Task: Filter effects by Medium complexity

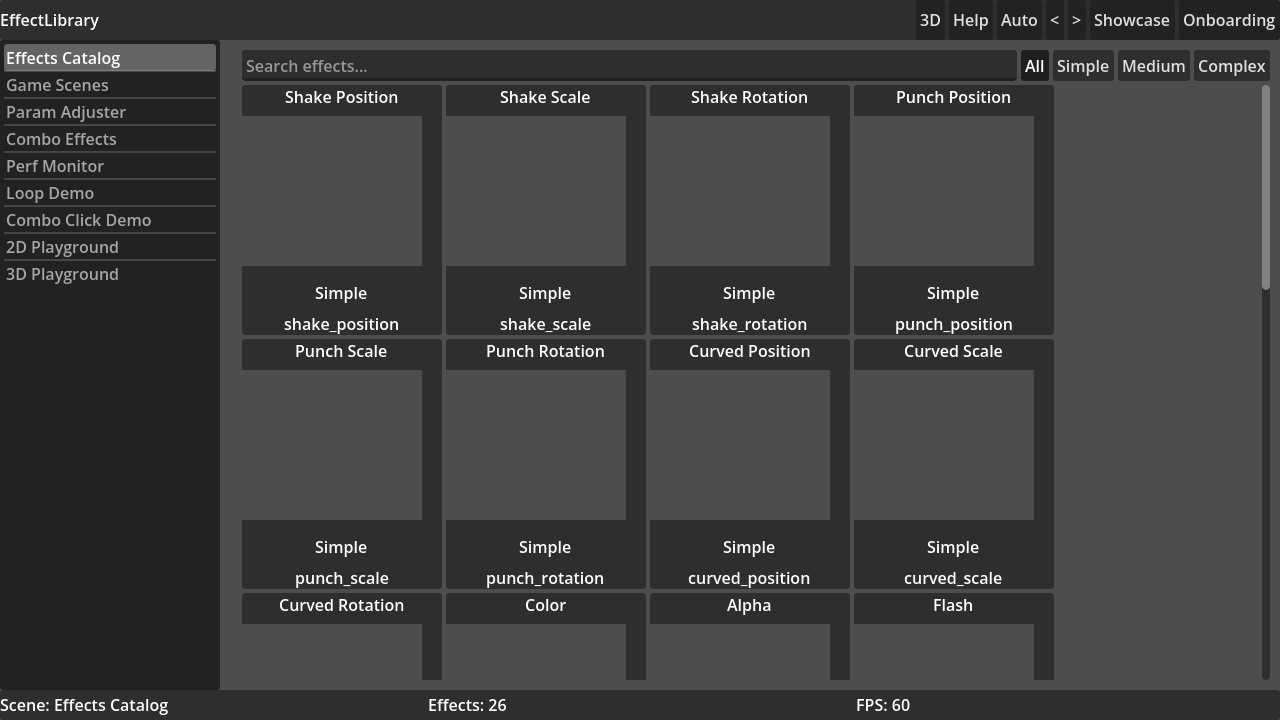Action: (x=1153, y=66)
